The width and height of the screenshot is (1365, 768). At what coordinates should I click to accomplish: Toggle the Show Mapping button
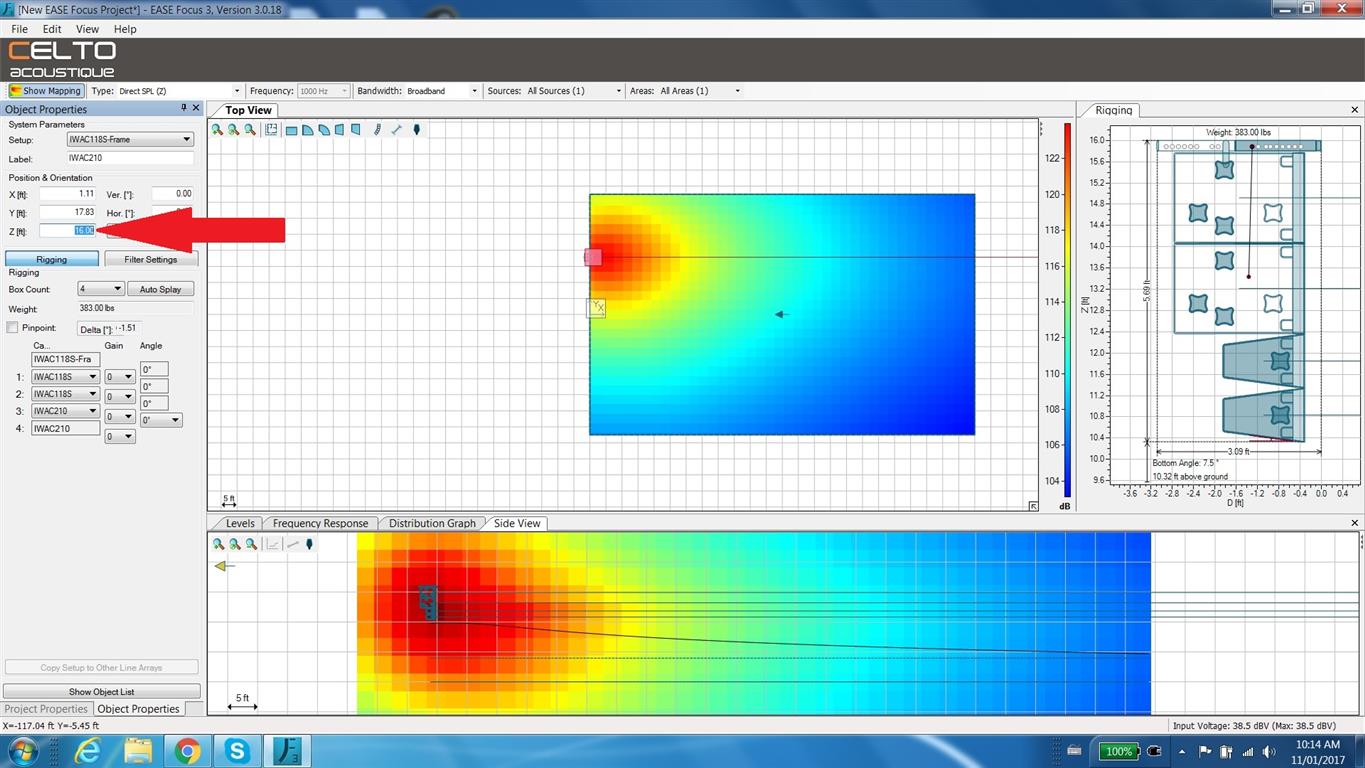pos(45,91)
